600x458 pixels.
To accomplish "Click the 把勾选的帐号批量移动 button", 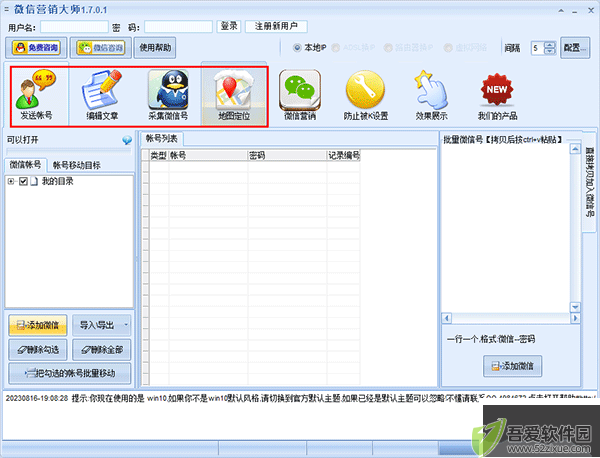I will (70, 373).
